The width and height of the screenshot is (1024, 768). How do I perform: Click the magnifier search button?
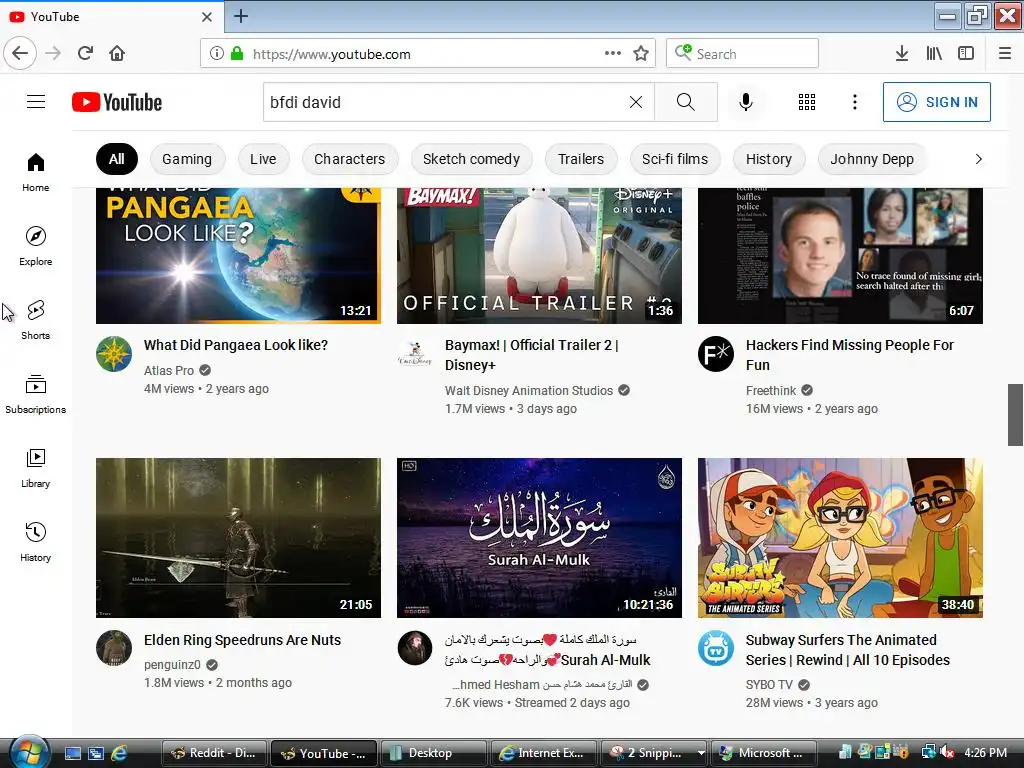[x=686, y=102]
